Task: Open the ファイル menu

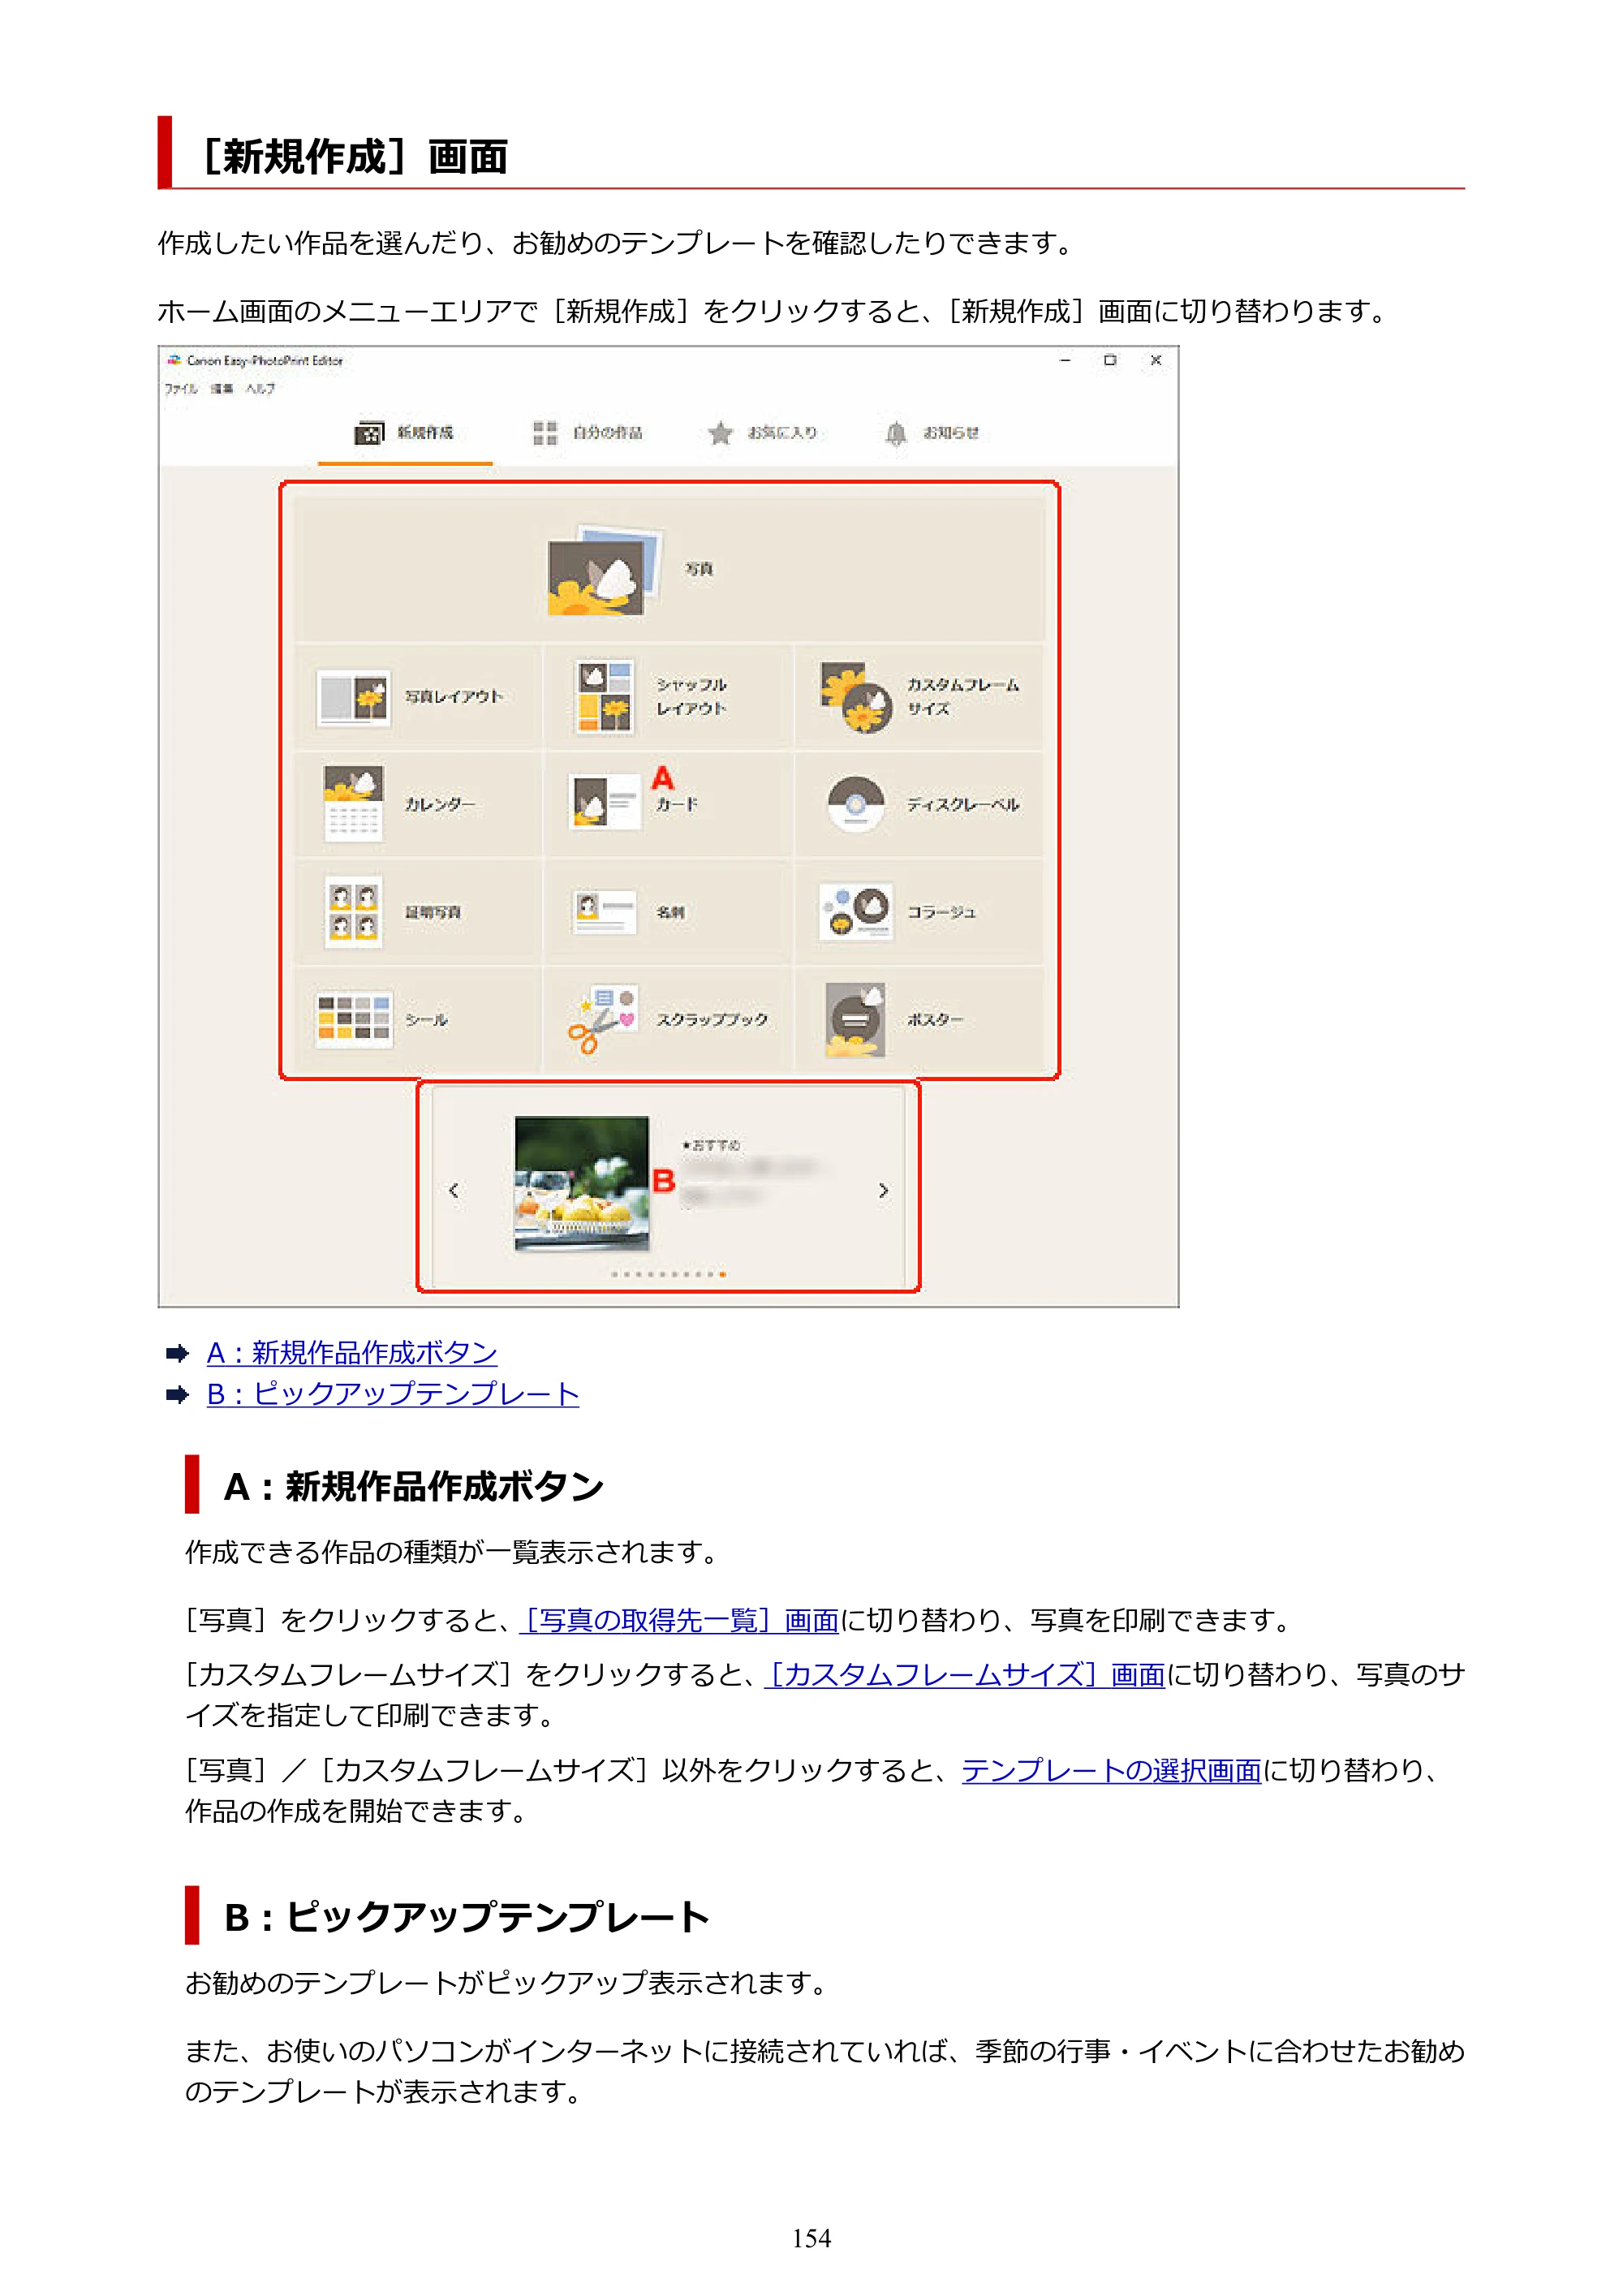Action: (x=181, y=389)
